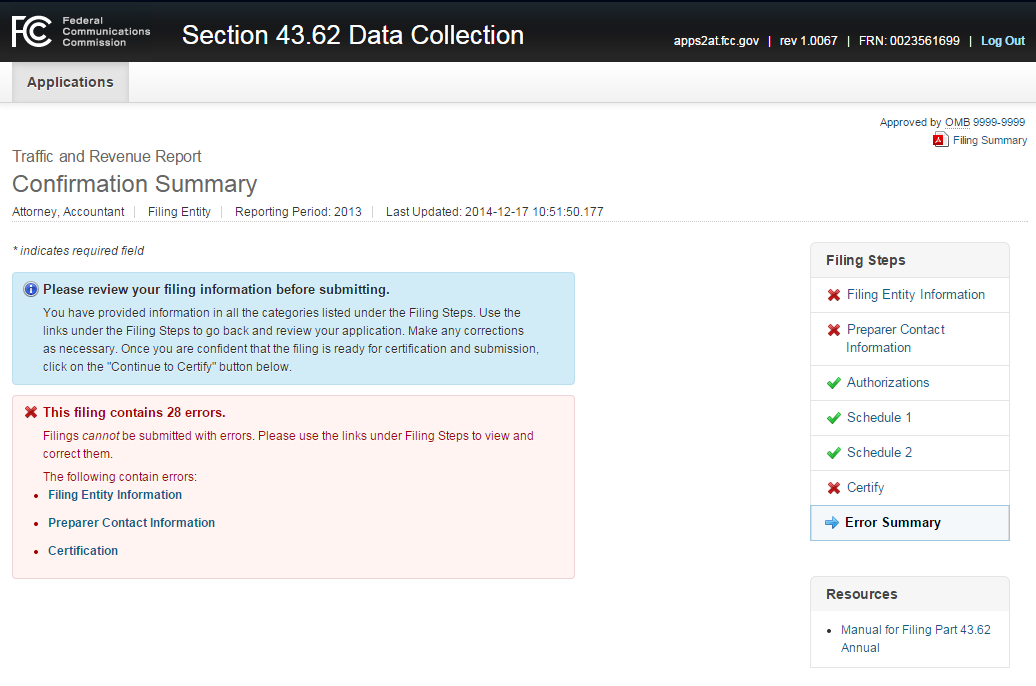This screenshot has width=1036, height=686.
Task: Follow the Filing Entity Information error link
Action: pos(115,495)
